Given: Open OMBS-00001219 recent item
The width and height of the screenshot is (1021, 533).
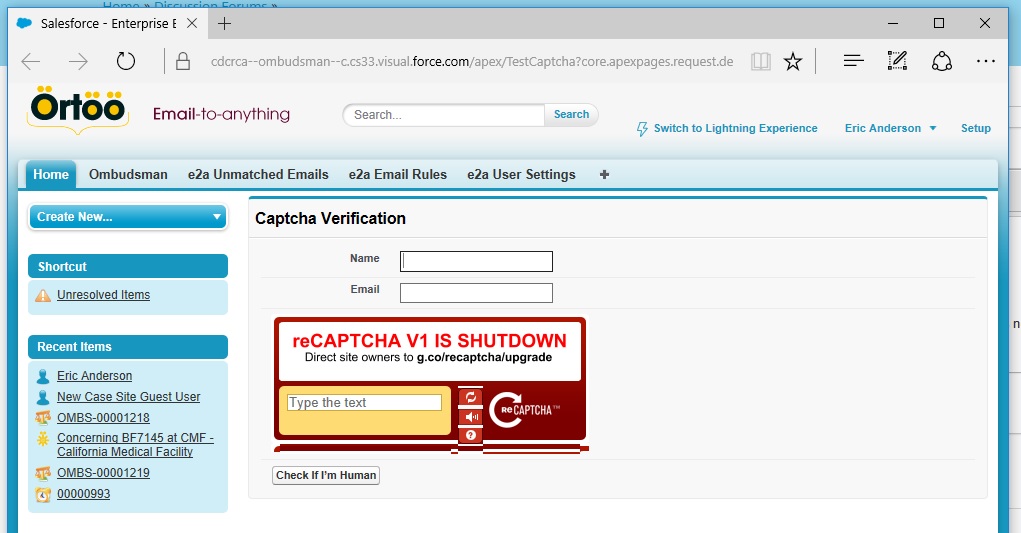Looking at the screenshot, I should point(103,473).
